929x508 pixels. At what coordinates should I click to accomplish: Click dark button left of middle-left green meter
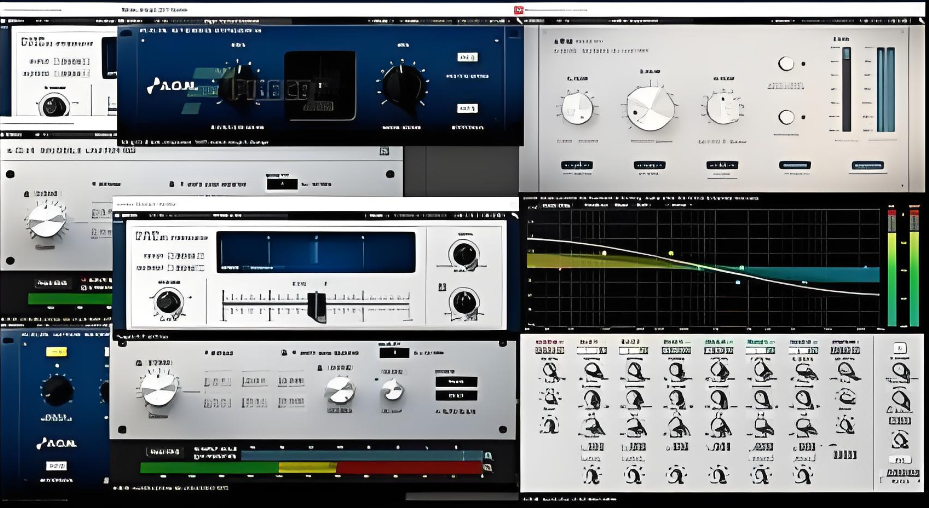pos(53,283)
